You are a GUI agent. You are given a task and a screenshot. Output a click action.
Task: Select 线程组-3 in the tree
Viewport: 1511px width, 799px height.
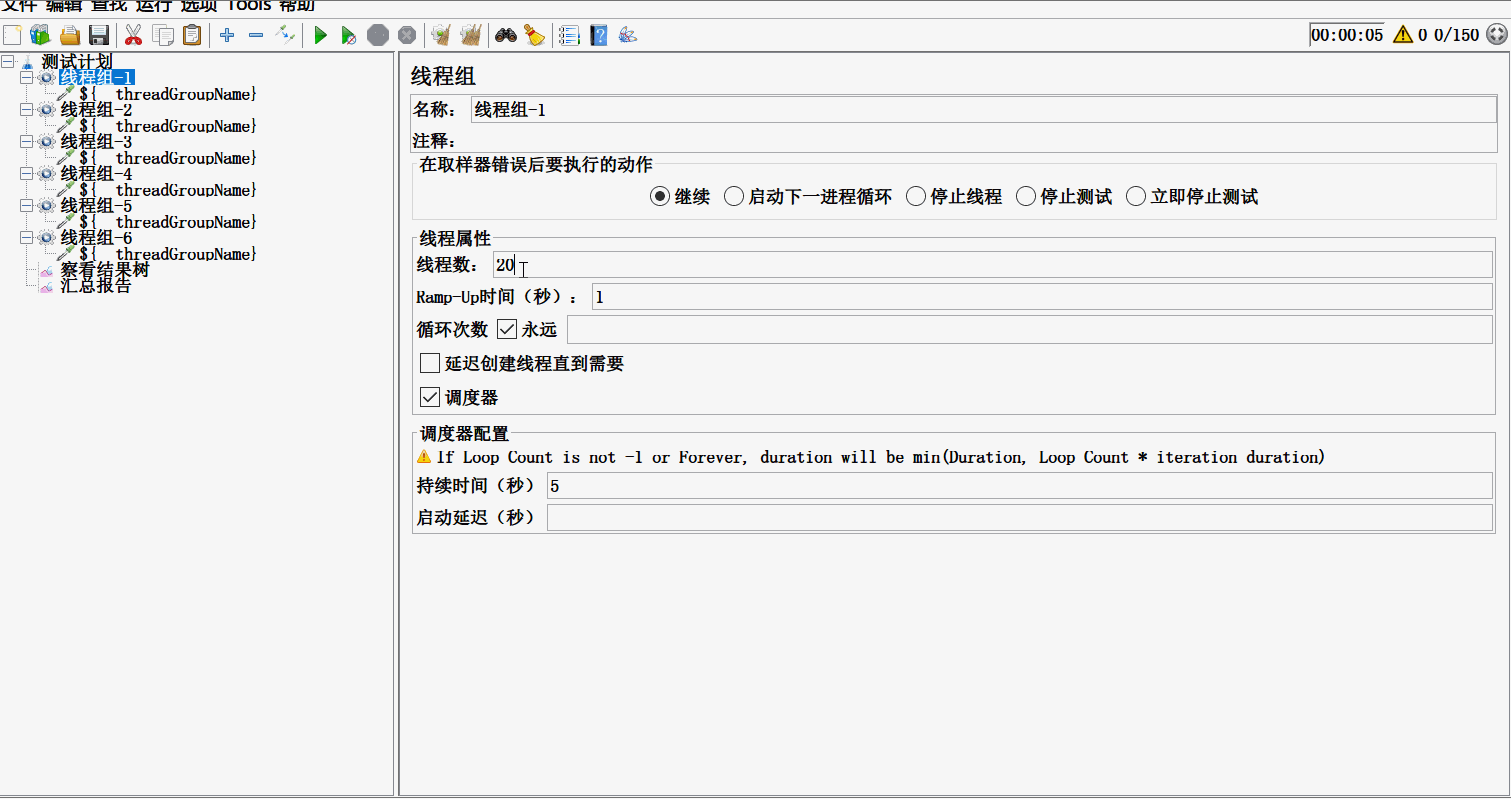(96, 142)
